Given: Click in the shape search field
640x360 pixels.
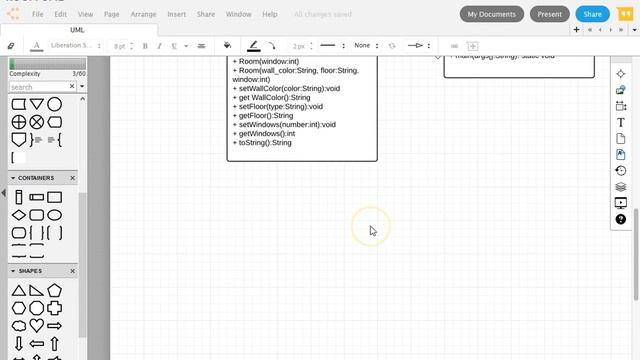Looking at the screenshot, I should 39,87.
